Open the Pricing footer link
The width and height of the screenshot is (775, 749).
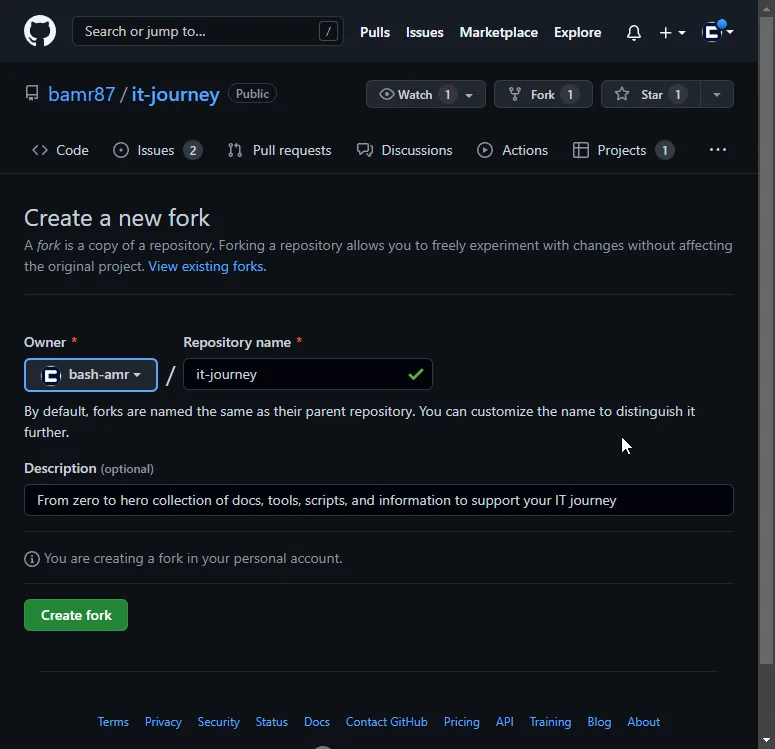[462, 722]
